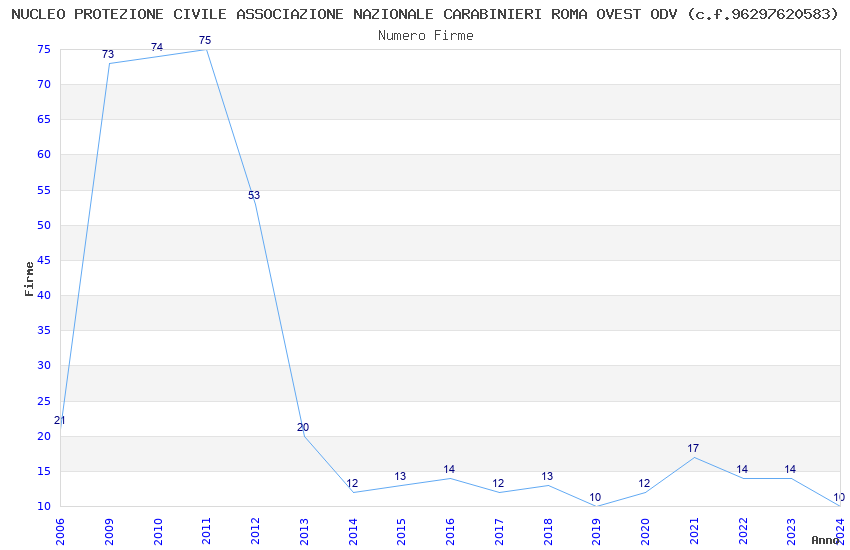
Task: Click x-axis year label 2010
Action: tap(158, 531)
